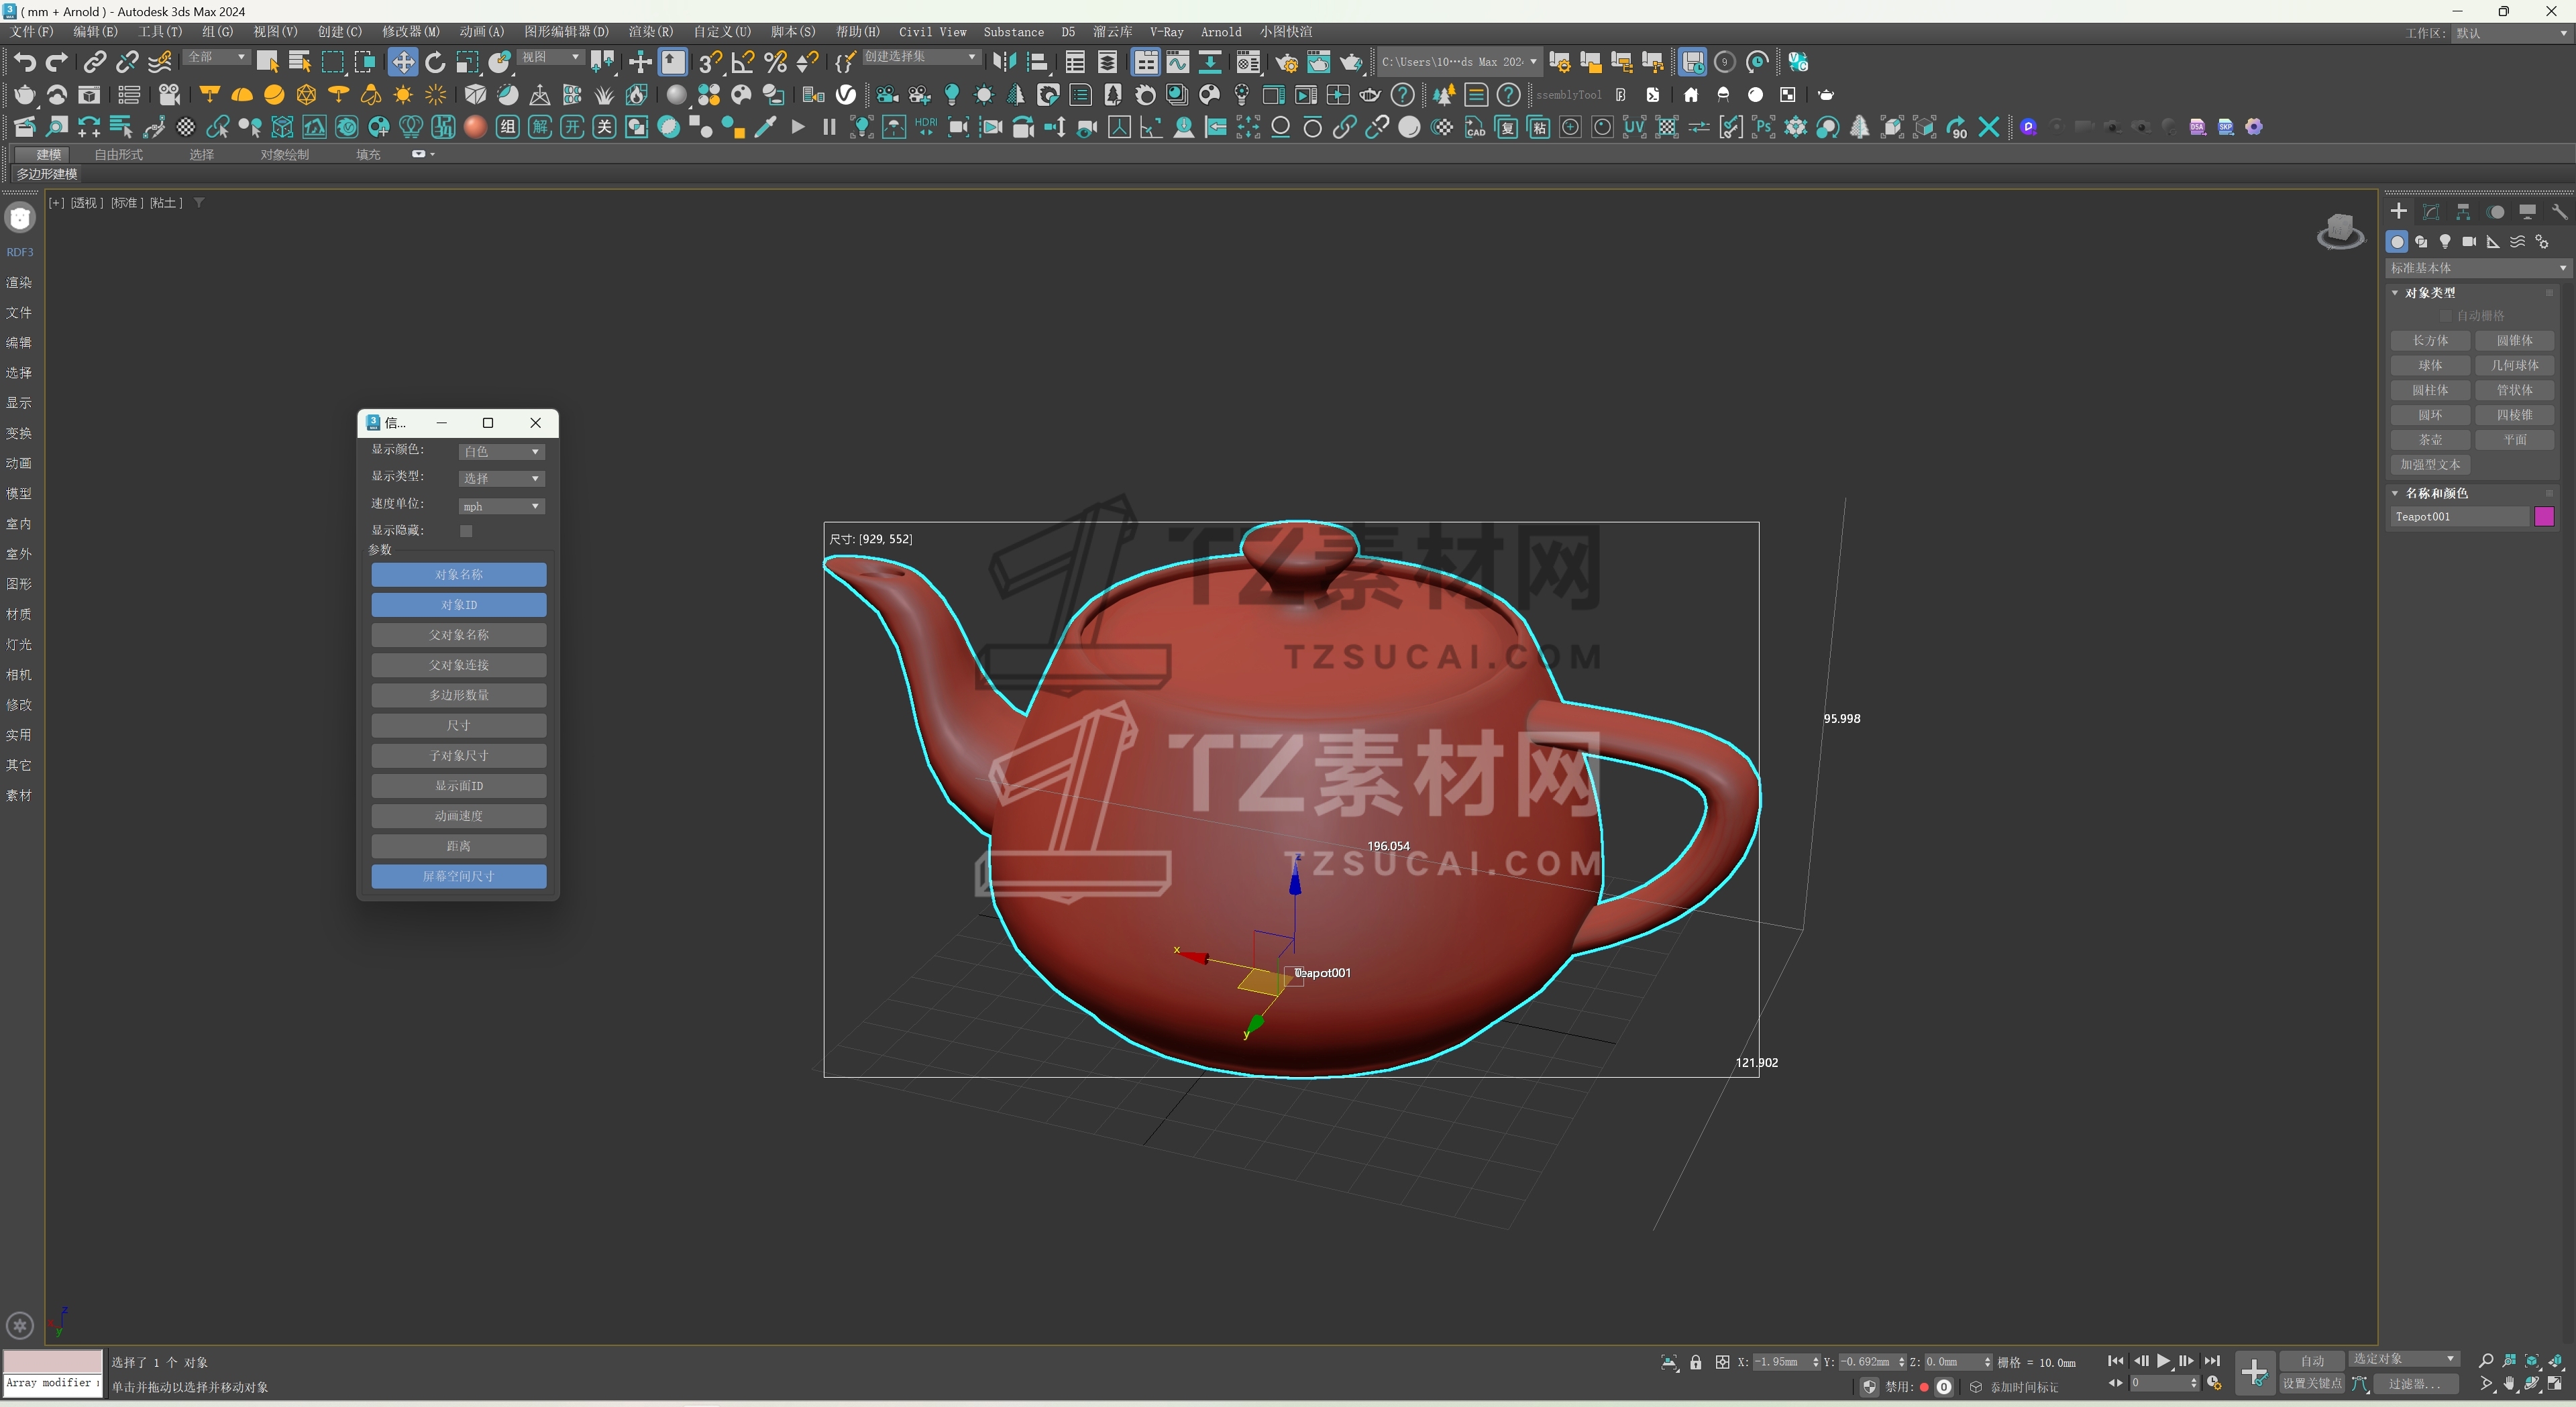Open the 速度单位 mph dropdown

(x=501, y=506)
